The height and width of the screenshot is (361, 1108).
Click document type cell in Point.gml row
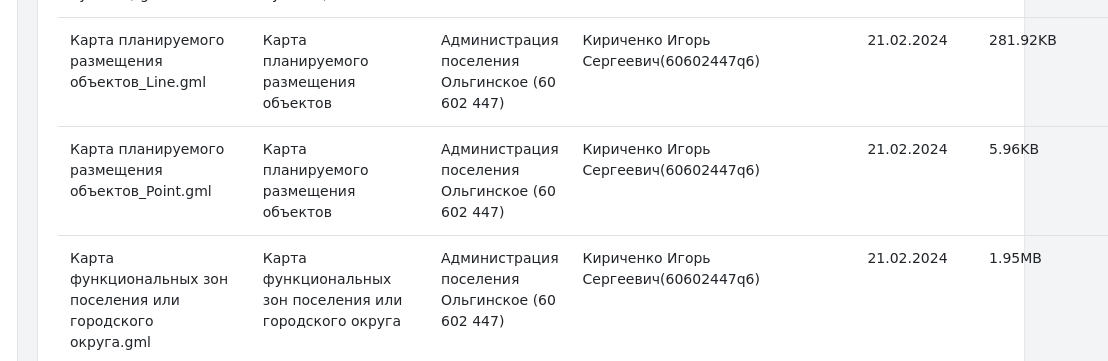315,181
